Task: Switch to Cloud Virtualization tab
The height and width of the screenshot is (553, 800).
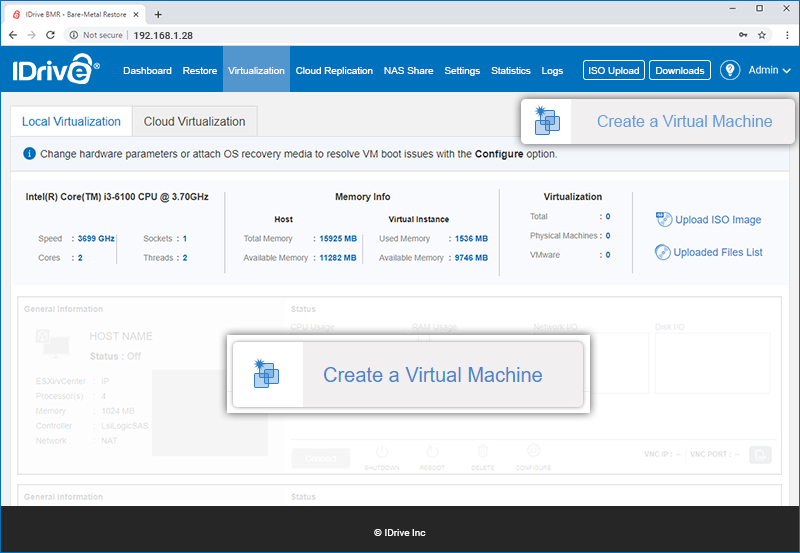Action: click(194, 121)
